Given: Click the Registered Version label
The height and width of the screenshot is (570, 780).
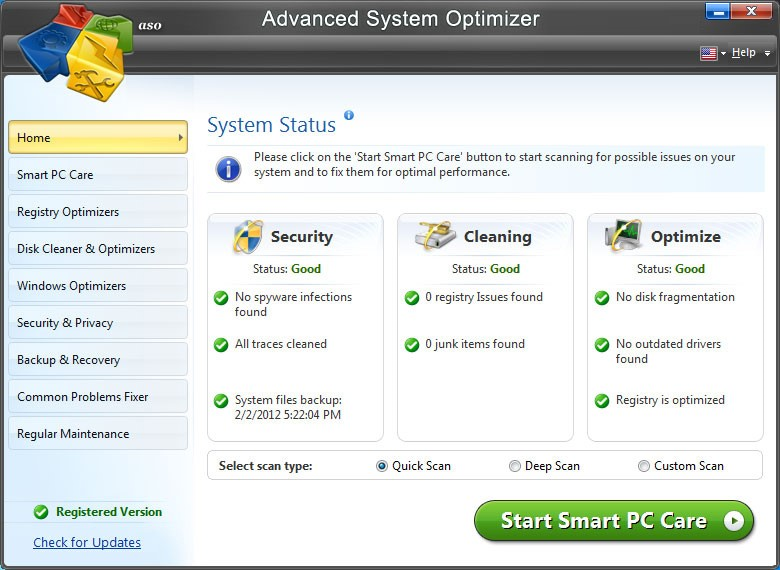Looking at the screenshot, I should coord(109,512).
